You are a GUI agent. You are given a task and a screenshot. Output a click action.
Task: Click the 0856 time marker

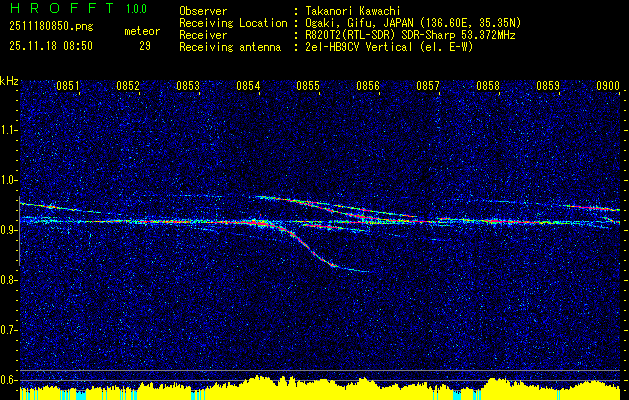pyautogui.click(x=368, y=86)
